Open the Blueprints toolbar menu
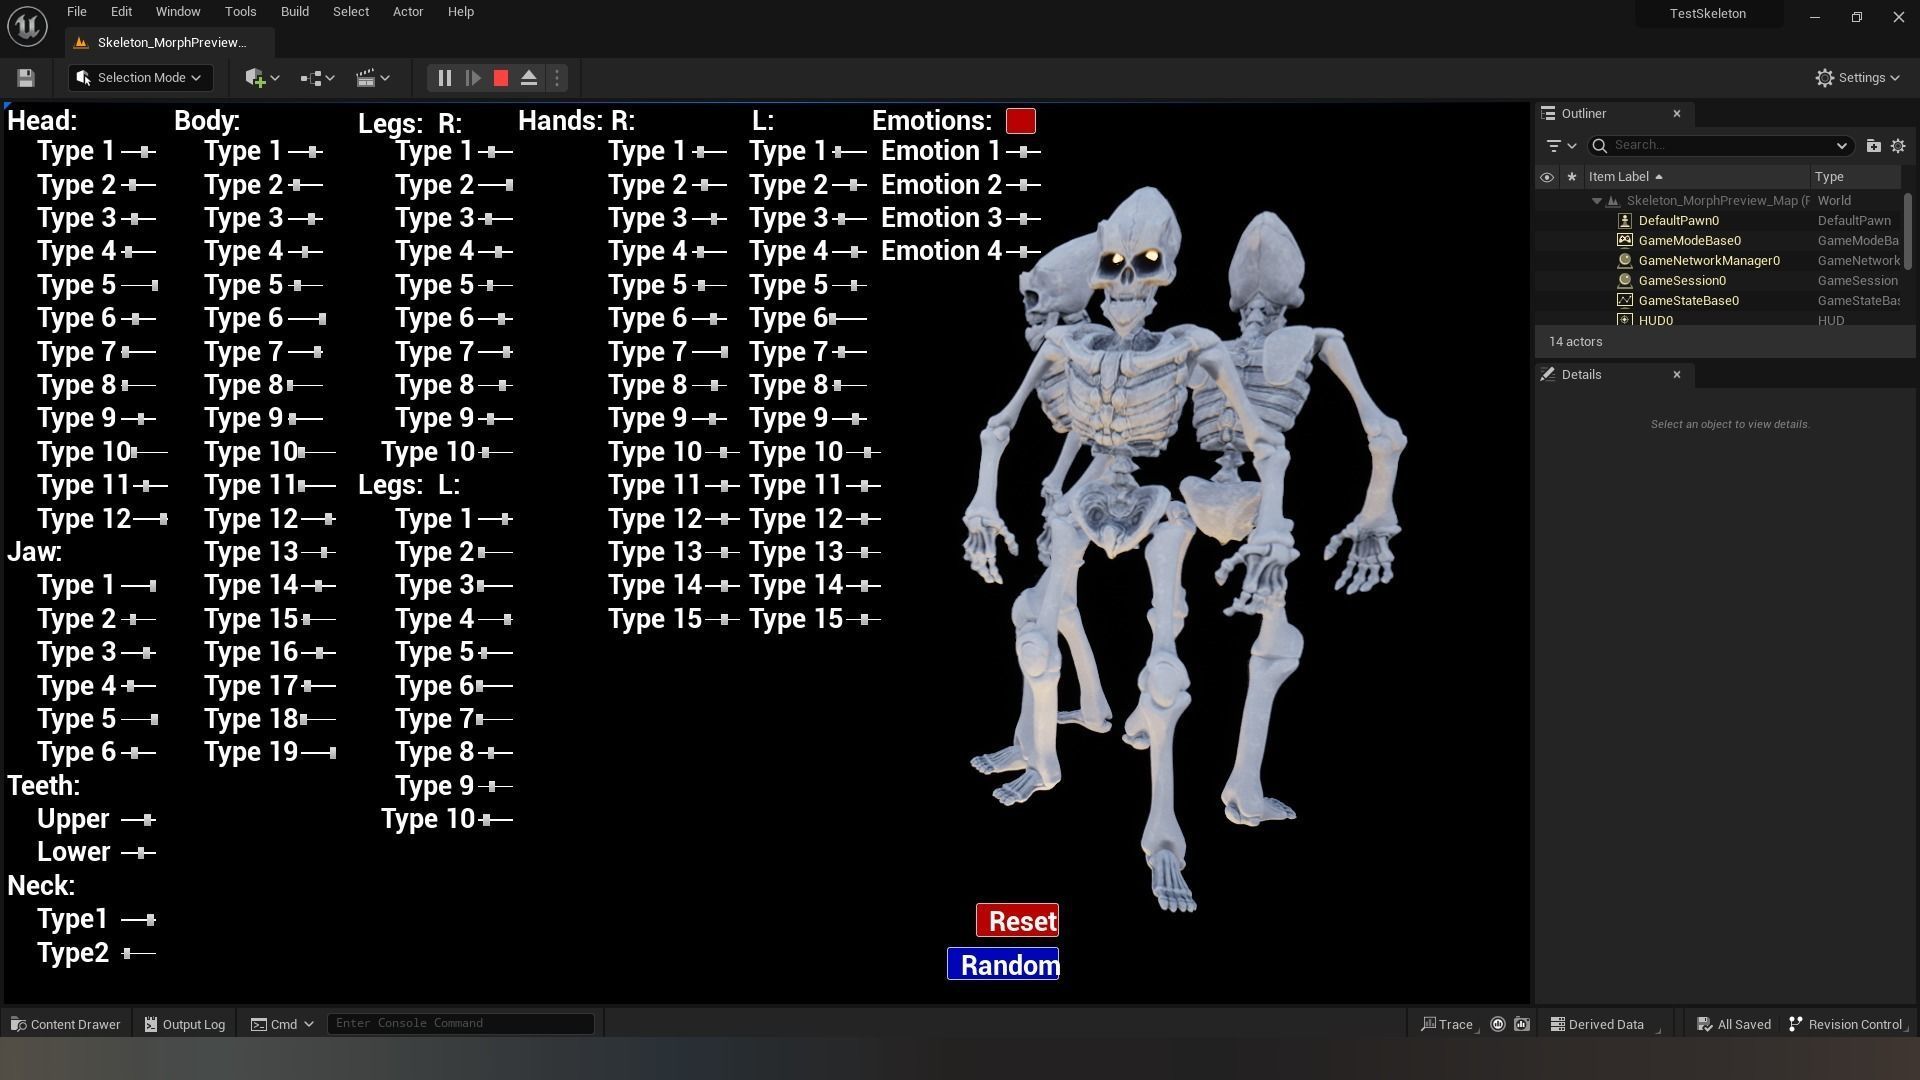Image resolution: width=1920 pixels, height=1080 pixels. click(317, 78)
